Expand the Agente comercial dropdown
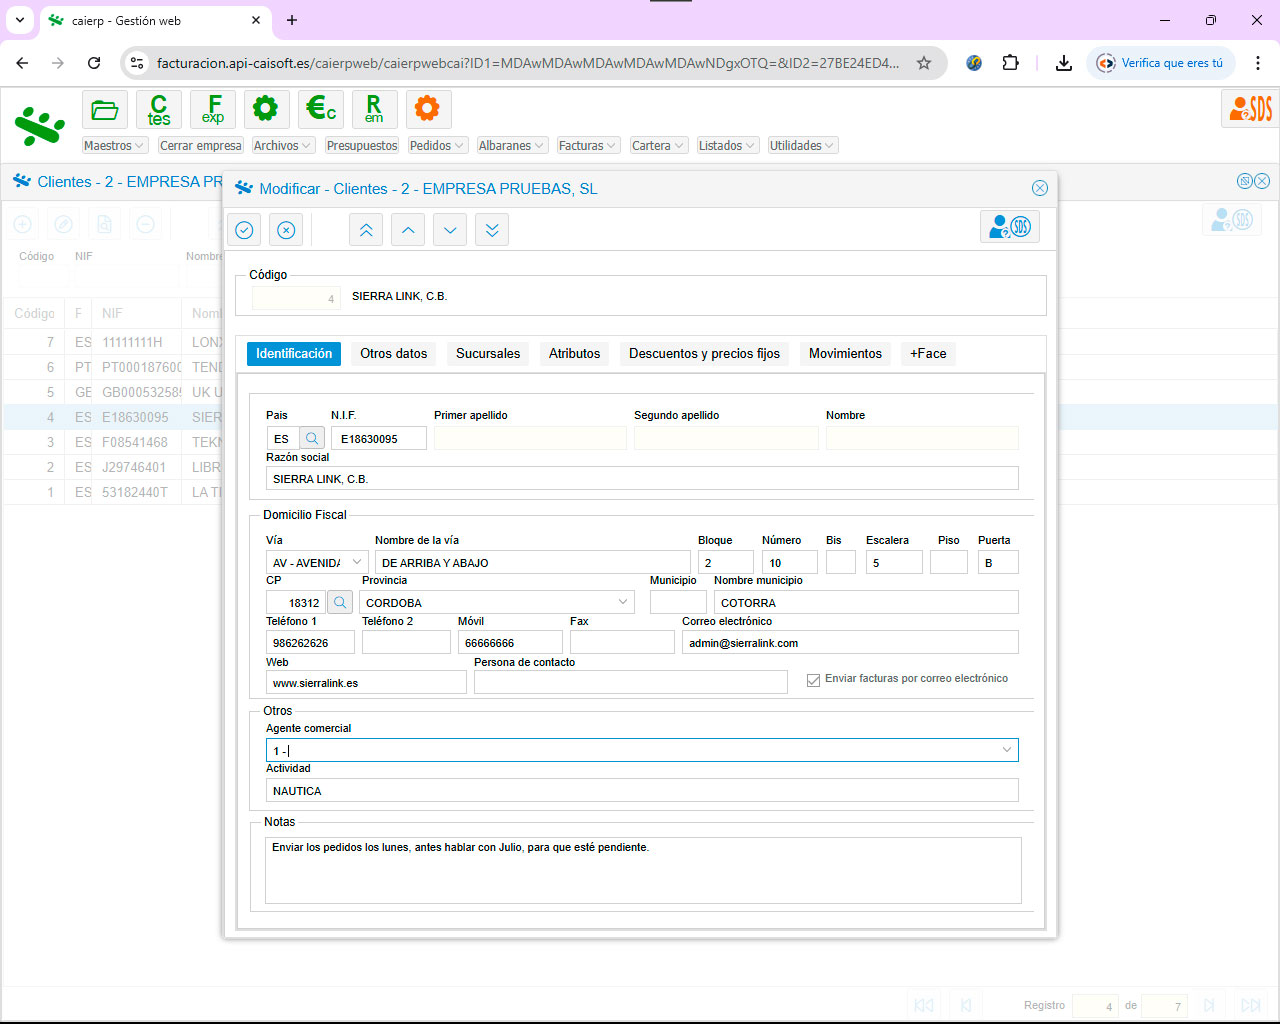 coord(1007,750)
